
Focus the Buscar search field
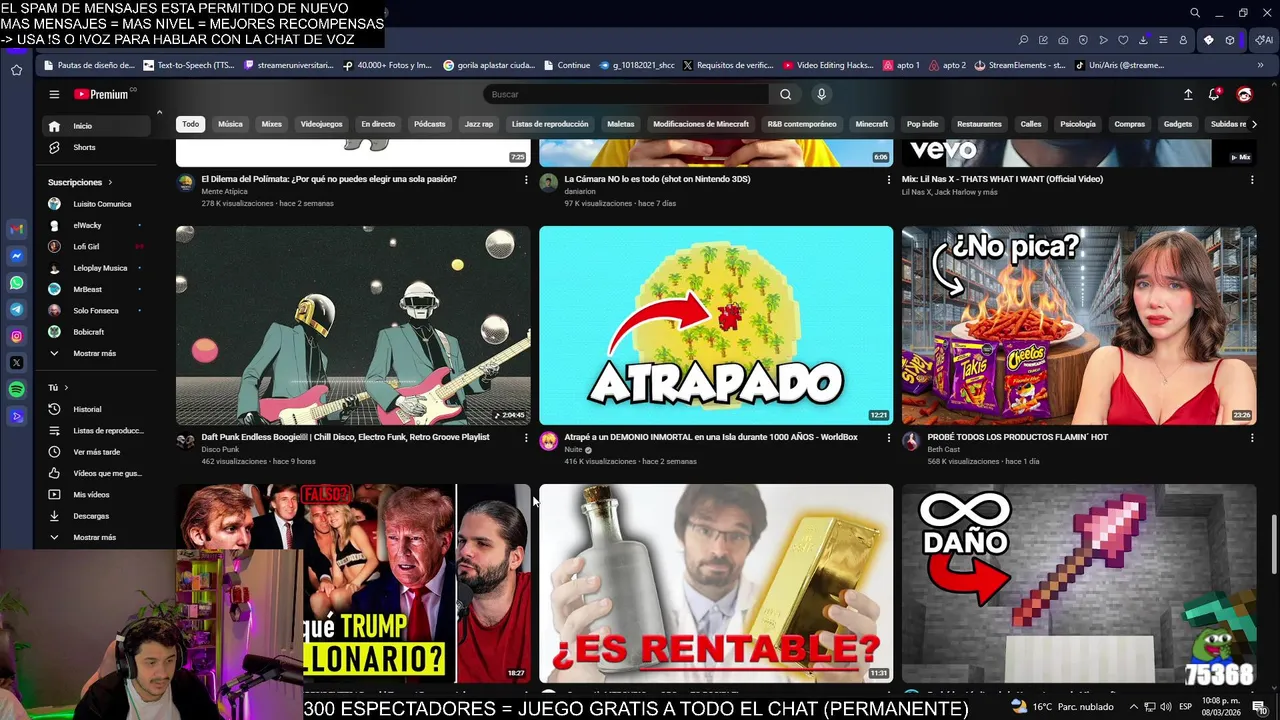(x=625, y=94)
